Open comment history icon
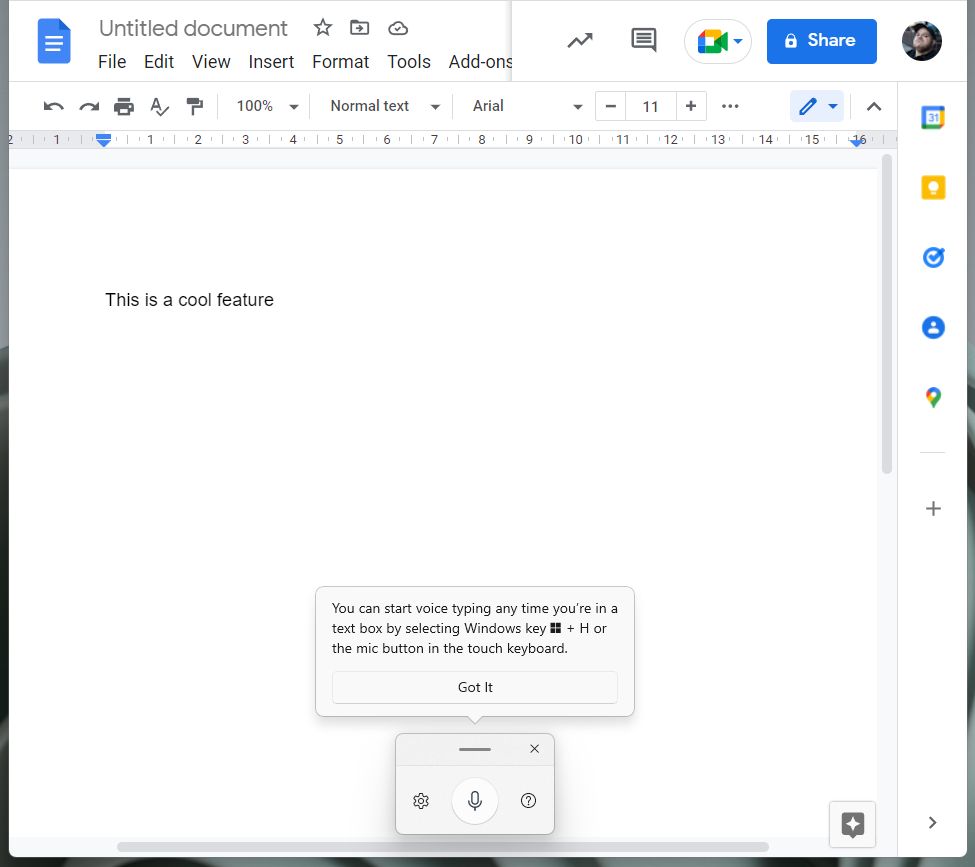 pos(643,40)
